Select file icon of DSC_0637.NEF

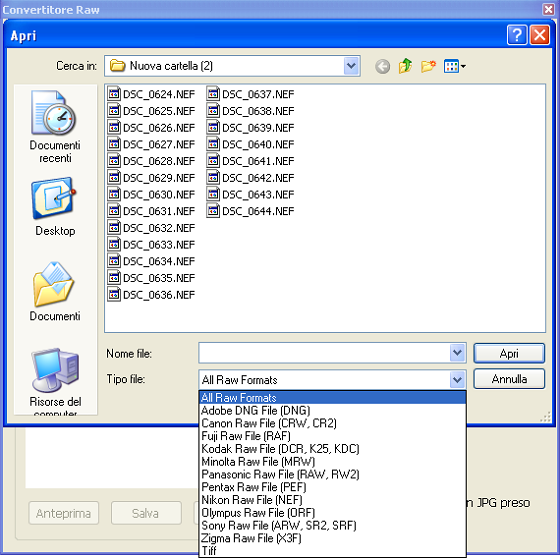click(x=213, y=94)
